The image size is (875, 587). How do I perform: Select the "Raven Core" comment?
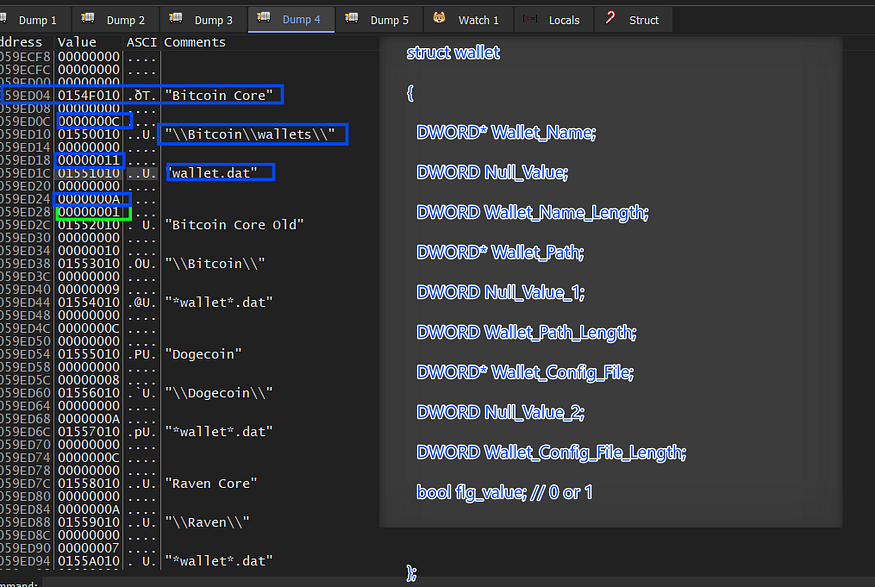click(211, 484)
